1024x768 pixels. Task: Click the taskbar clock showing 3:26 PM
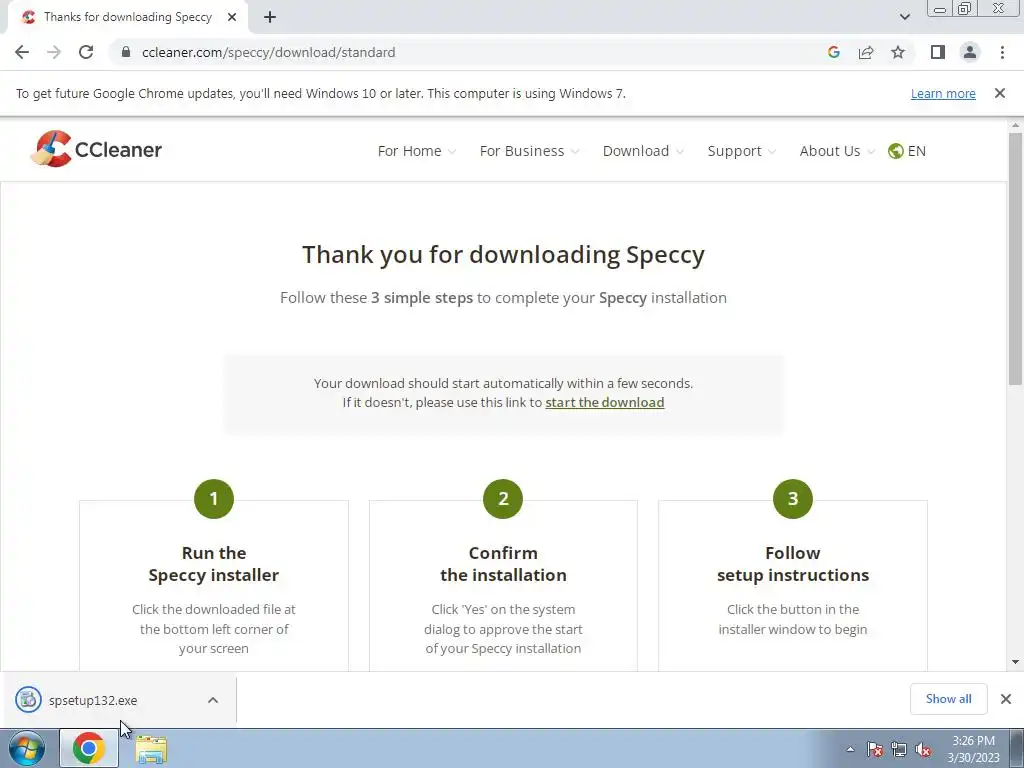(x=973, y=749)
